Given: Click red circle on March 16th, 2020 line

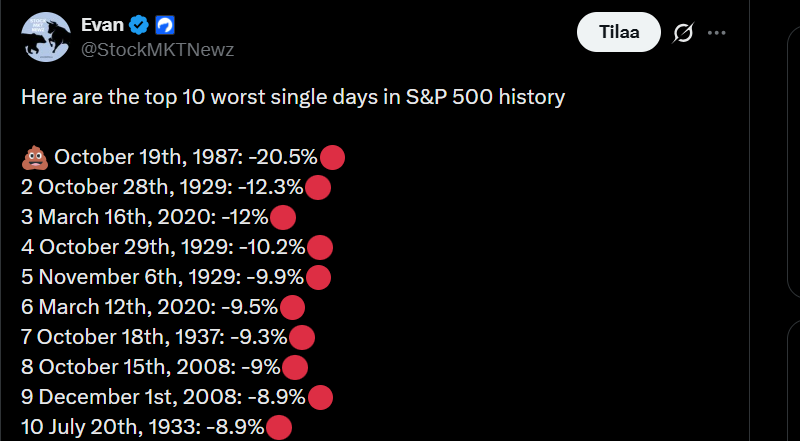Looking at the screenshot, I should pos(284,217).
